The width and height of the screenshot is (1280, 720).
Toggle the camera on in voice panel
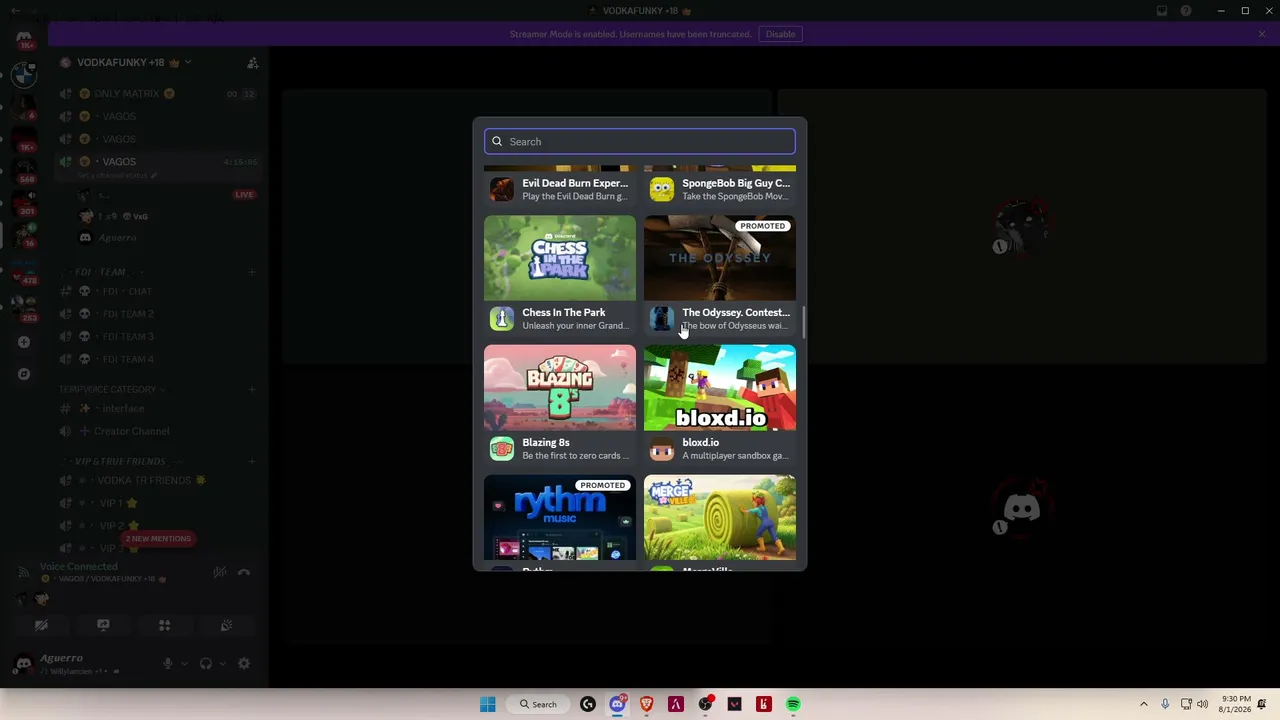click(41, 625)
